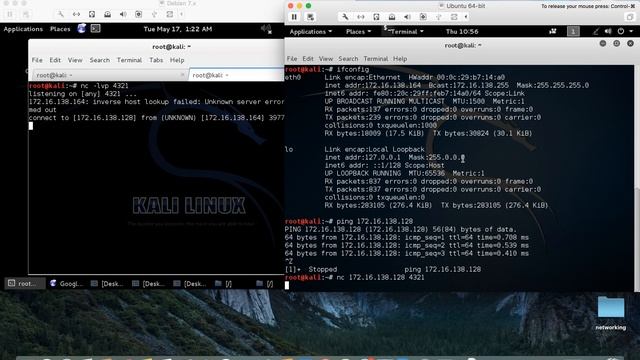640x360 pixels.
Task: Click snapshot icon beside pause in Ubuntu VM toolbar
Action: click(310, 17)
